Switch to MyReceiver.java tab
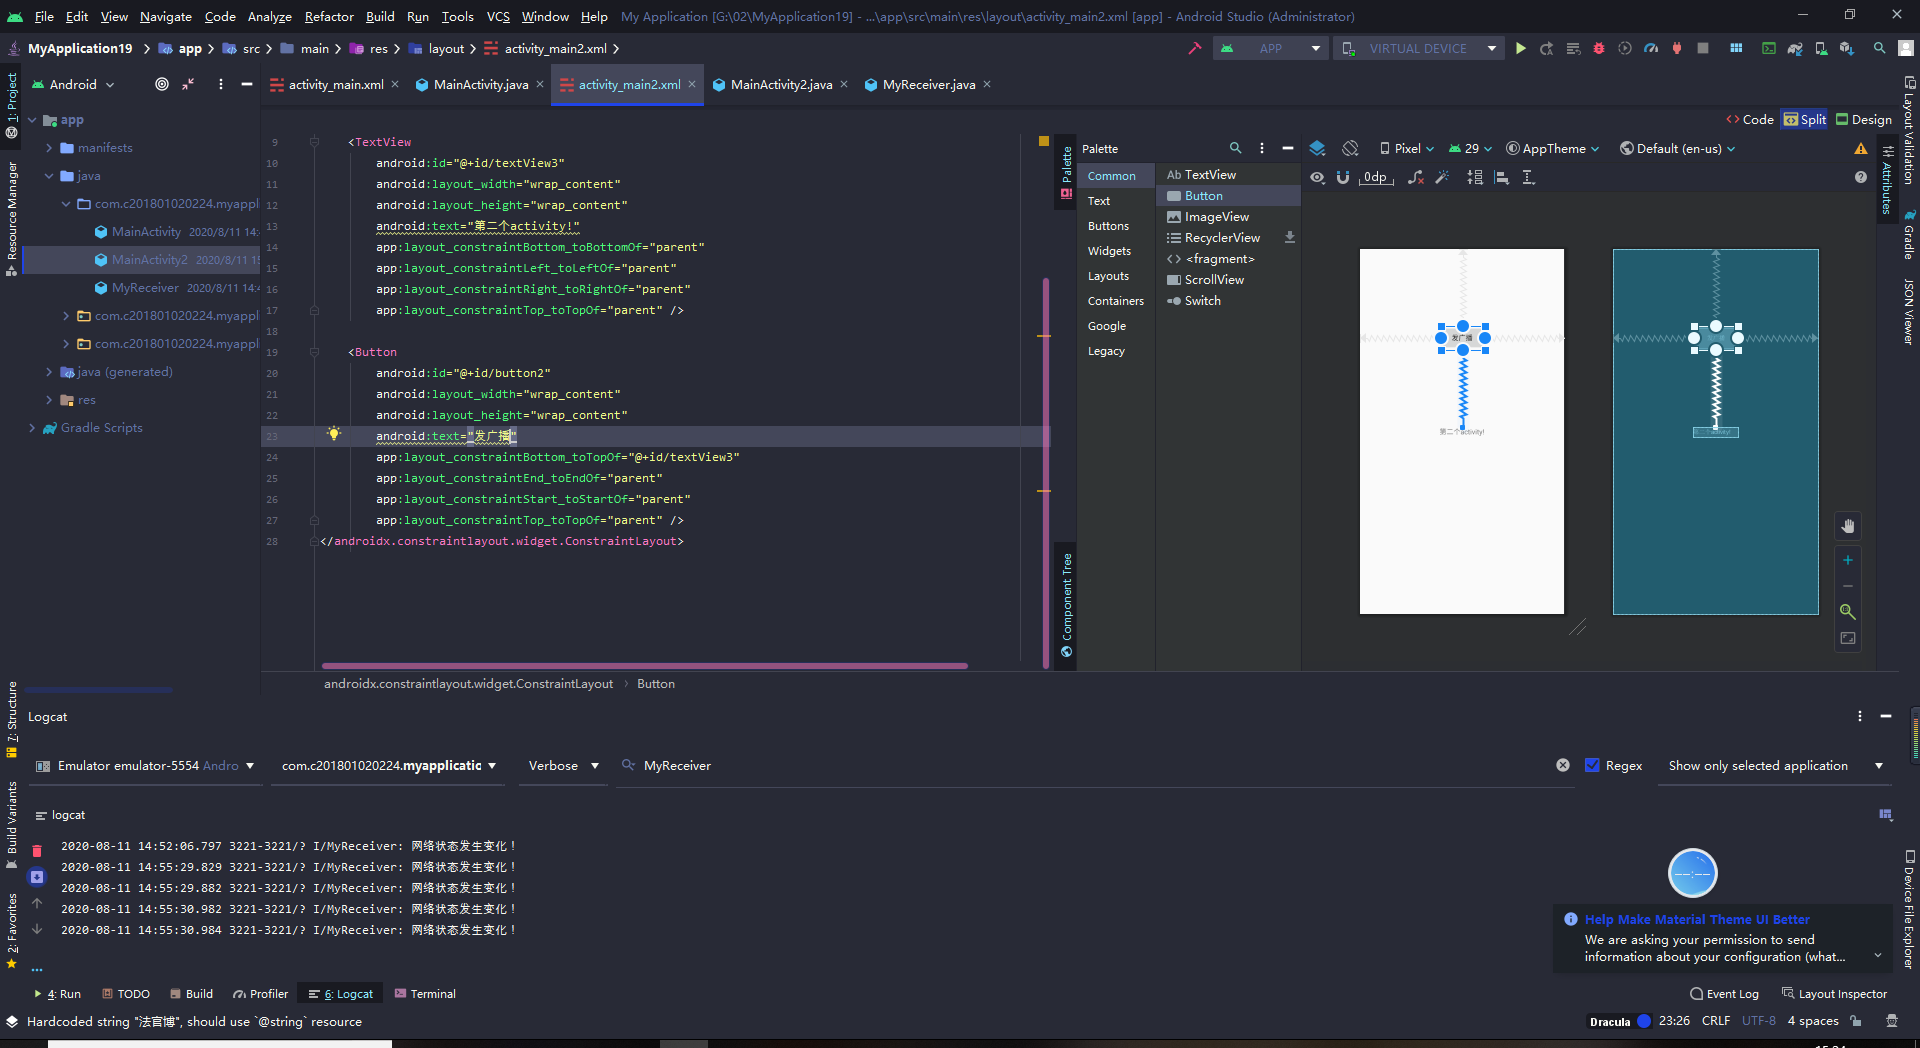1920x1048 pixels. 929,84
